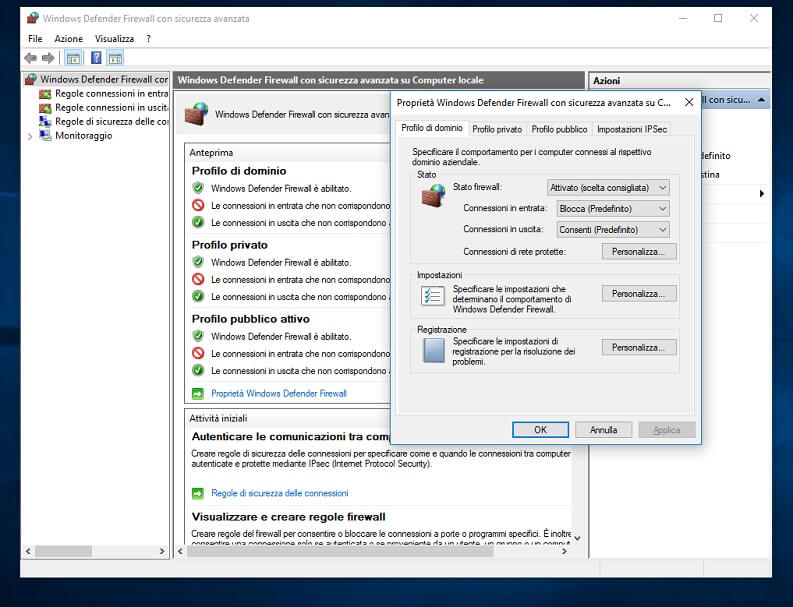Image resolution: width=793 pixels, height=607 pixels.
Task: Click the root Windows Defender Firewall tree icon
Action: coord(31,79)
